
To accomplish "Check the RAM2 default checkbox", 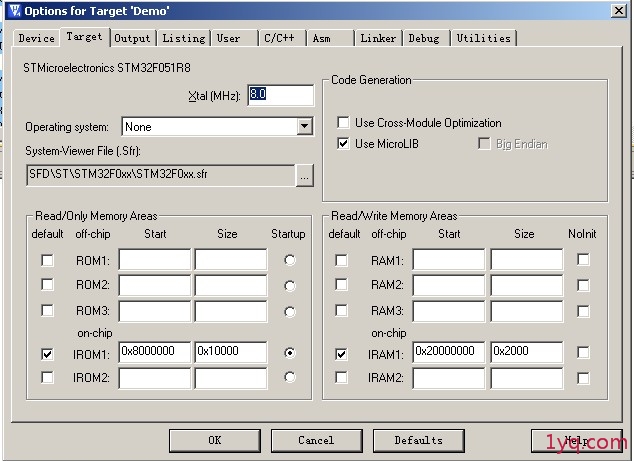I will tap(341, 284).
